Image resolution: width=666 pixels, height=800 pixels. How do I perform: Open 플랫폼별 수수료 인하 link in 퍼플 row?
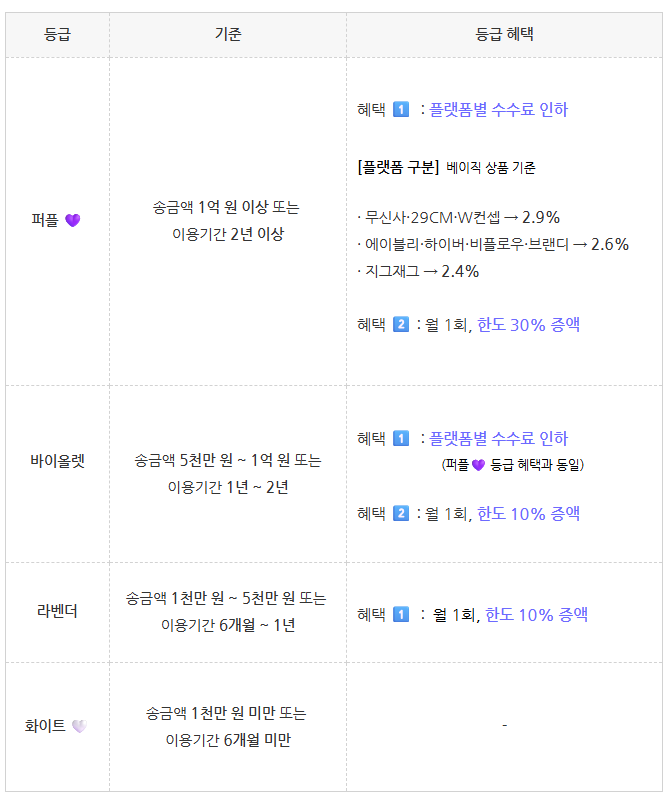coord(498,110)
